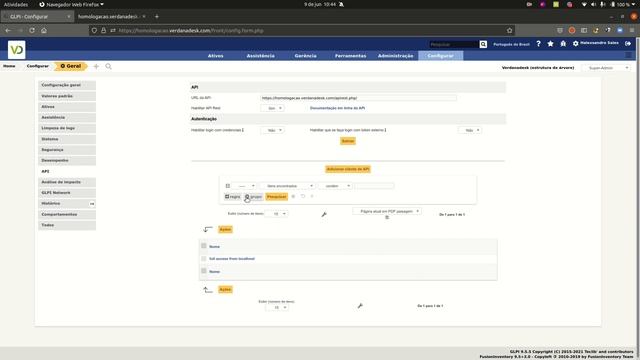Click the VD Verdanadesk logo
The height and width of the screenshot is (360, 640).
coord(16,50)
